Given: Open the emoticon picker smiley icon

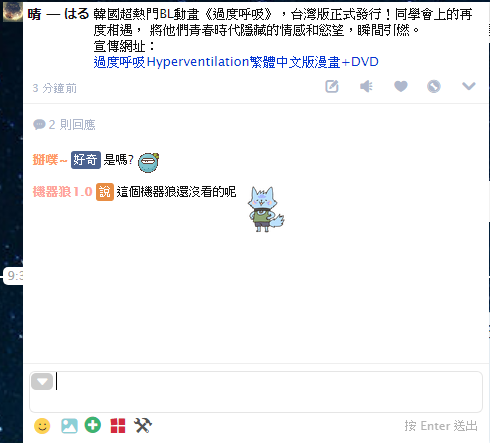Looking at the screenshot, I should [x=42, y=426].
